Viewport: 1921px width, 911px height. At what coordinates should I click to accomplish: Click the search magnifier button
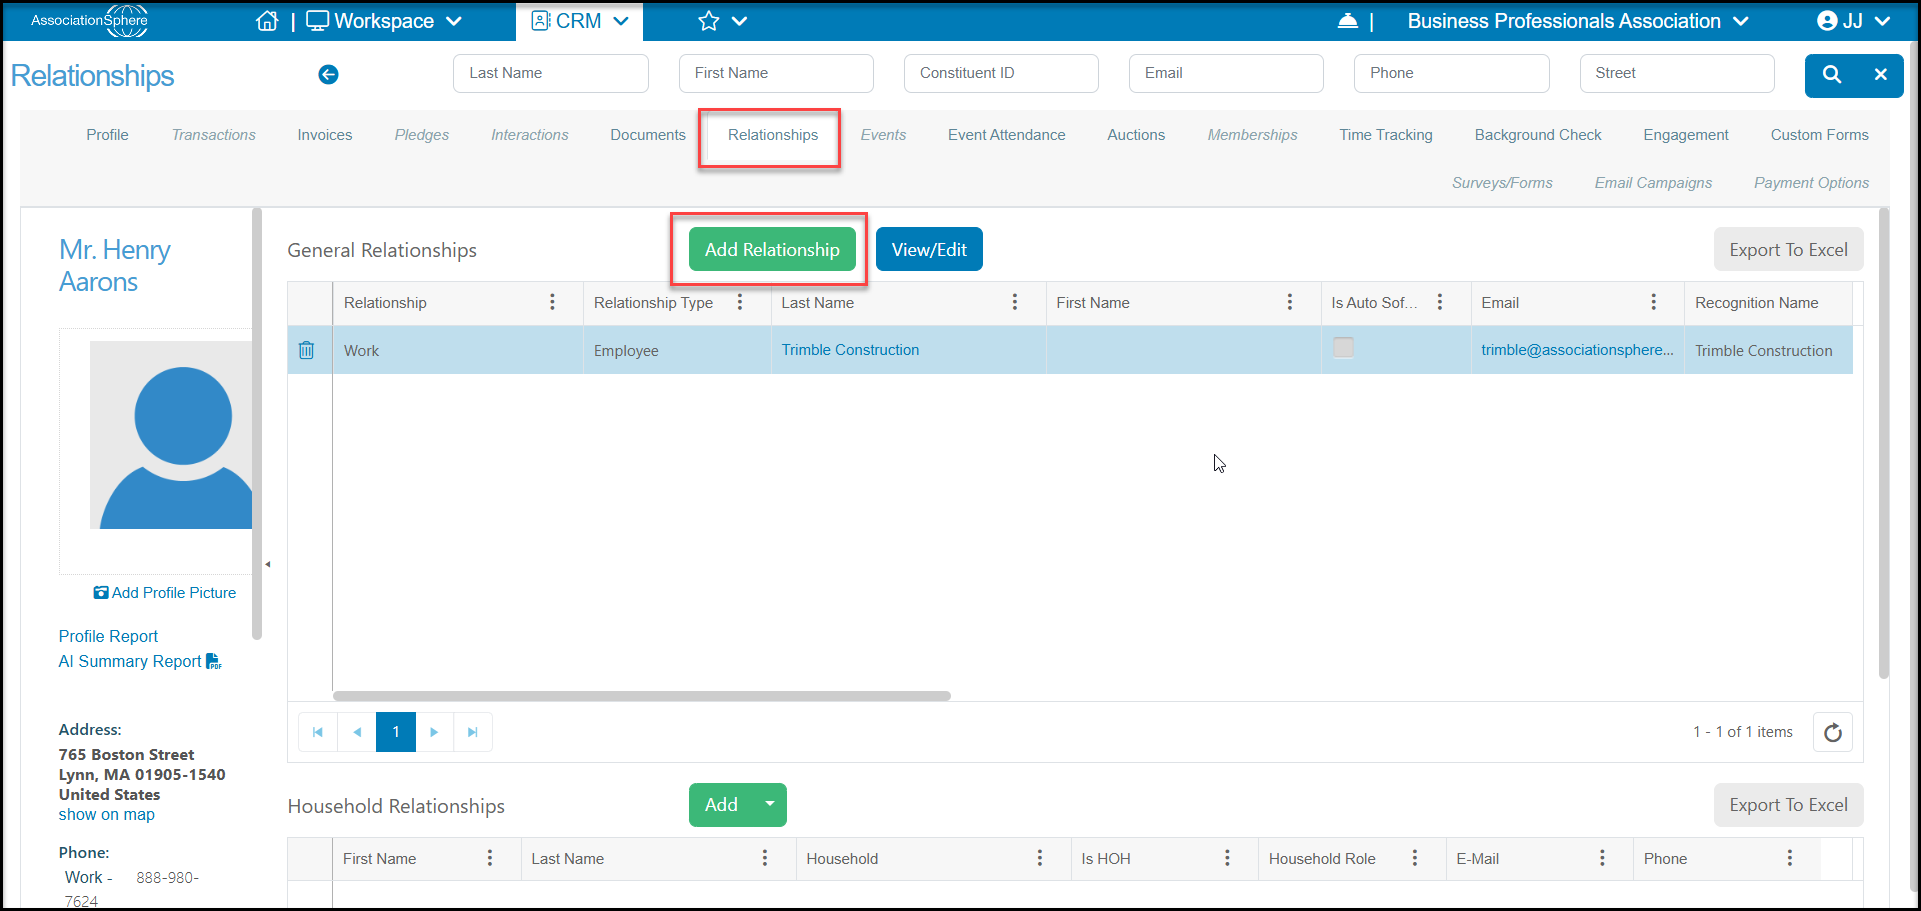1831,74
